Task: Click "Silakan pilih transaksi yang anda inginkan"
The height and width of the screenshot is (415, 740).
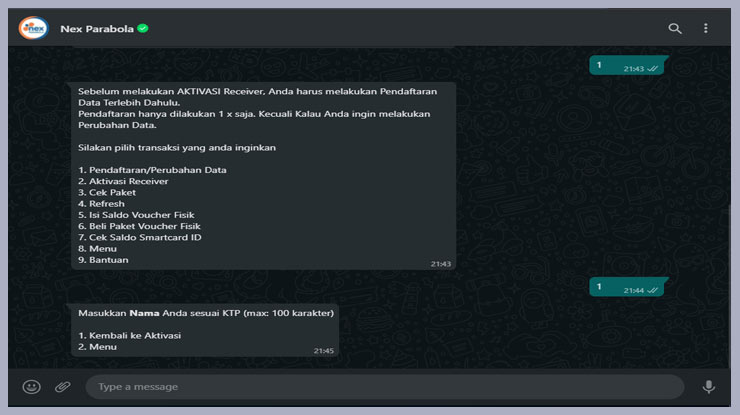Action: point(177,148)
